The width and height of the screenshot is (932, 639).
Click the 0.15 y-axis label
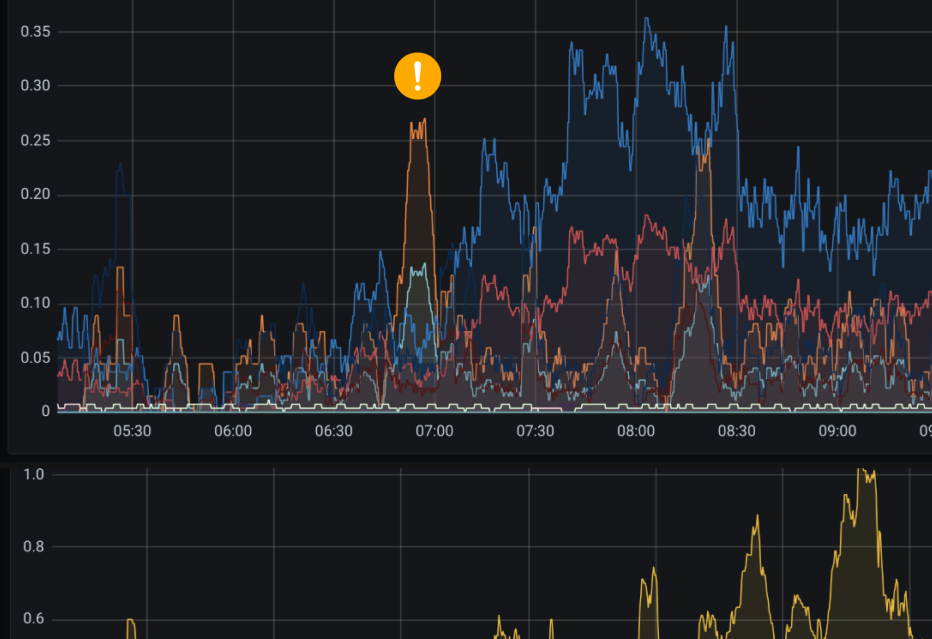[x=35, y=249]
